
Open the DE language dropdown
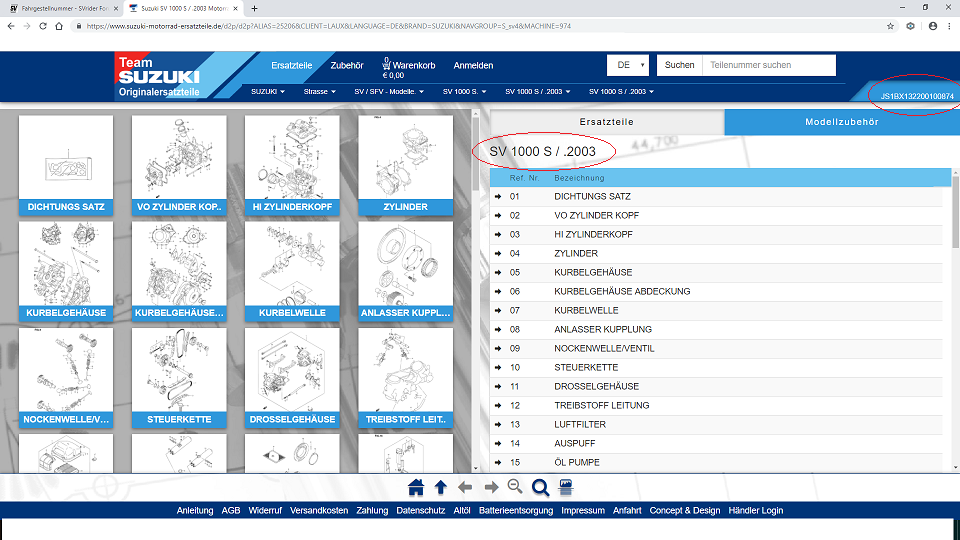click(628, 65)
